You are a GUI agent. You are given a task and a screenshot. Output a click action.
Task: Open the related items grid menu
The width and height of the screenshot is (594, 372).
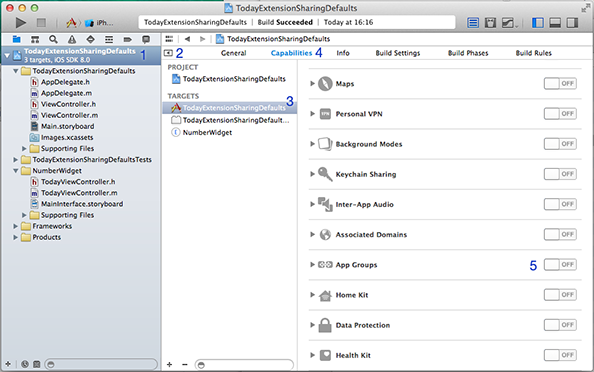pos(169,39)
